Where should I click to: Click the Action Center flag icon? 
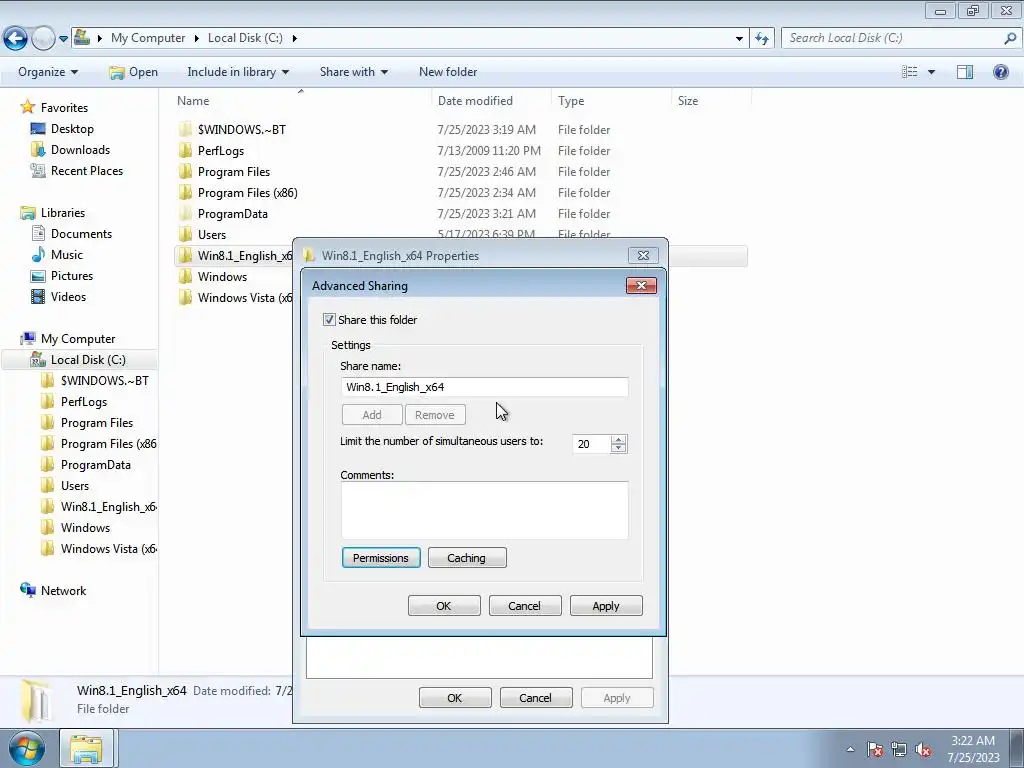[x=875, y=749]
